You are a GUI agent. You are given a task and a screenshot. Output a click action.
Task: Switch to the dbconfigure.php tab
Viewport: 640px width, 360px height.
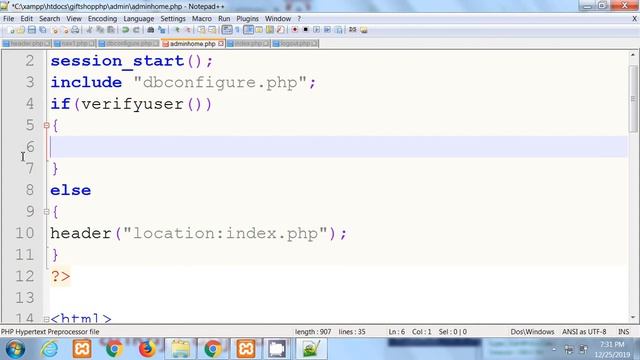pos(129,43)
